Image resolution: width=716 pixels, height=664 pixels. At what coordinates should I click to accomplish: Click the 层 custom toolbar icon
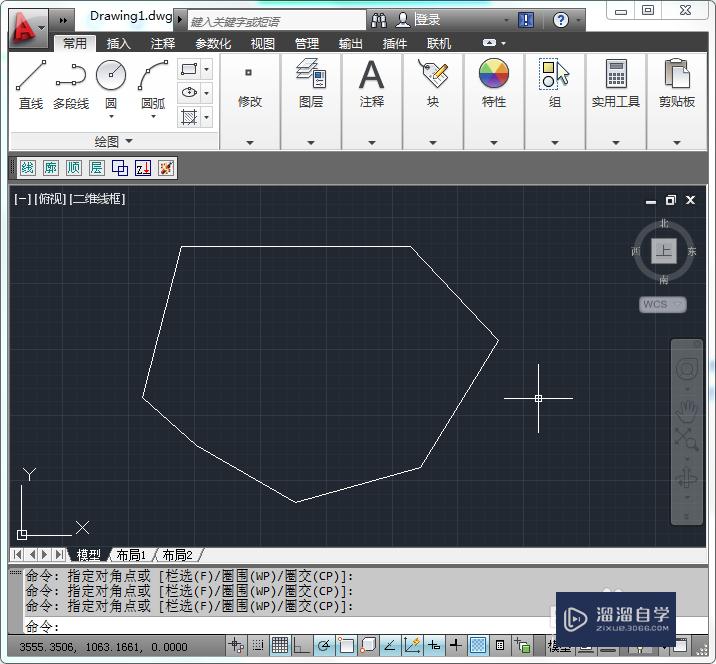96,168
